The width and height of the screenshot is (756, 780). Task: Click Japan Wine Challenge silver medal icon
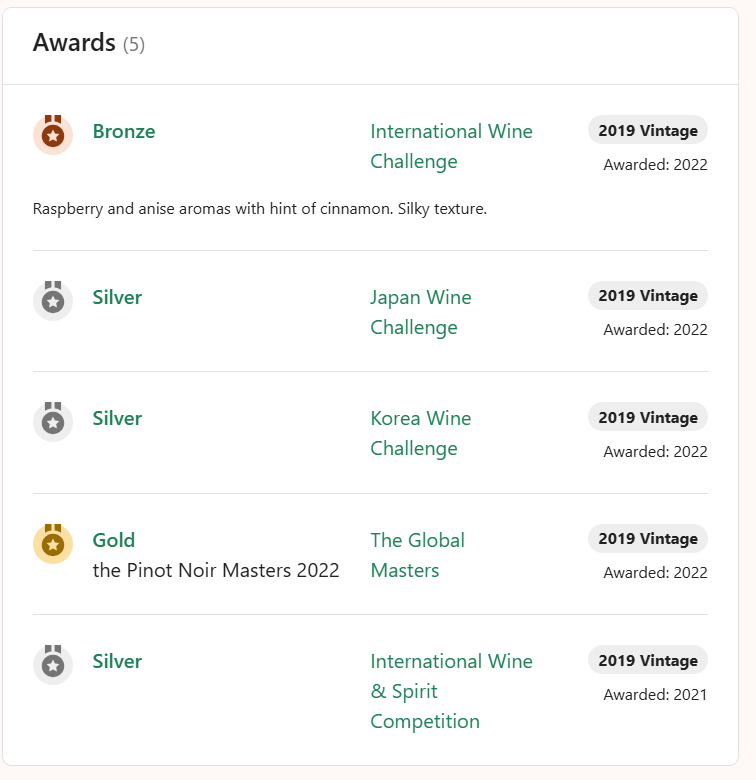click(53, 300)
